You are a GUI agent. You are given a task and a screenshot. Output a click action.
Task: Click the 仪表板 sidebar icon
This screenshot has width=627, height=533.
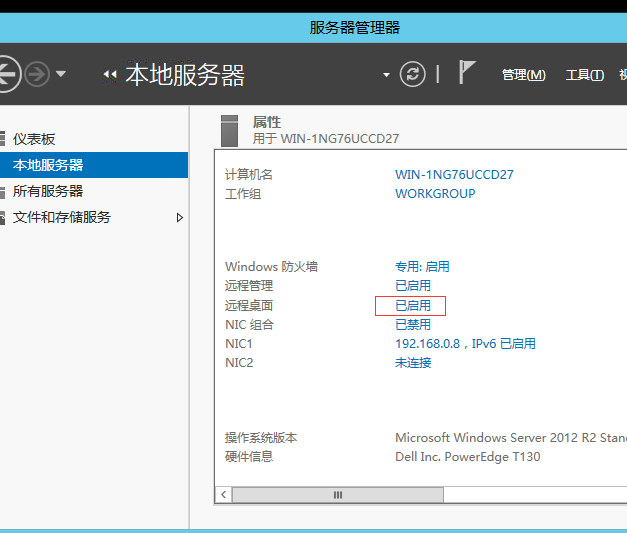tap(2, 139)
